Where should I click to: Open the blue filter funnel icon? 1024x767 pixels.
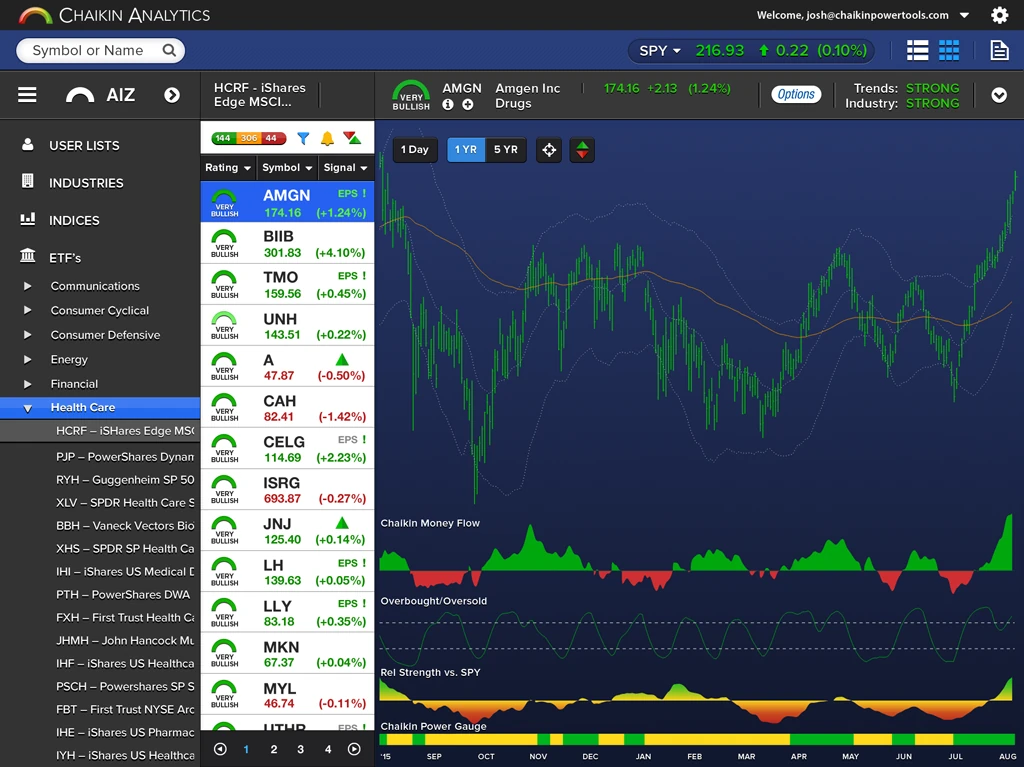[303, 138]
